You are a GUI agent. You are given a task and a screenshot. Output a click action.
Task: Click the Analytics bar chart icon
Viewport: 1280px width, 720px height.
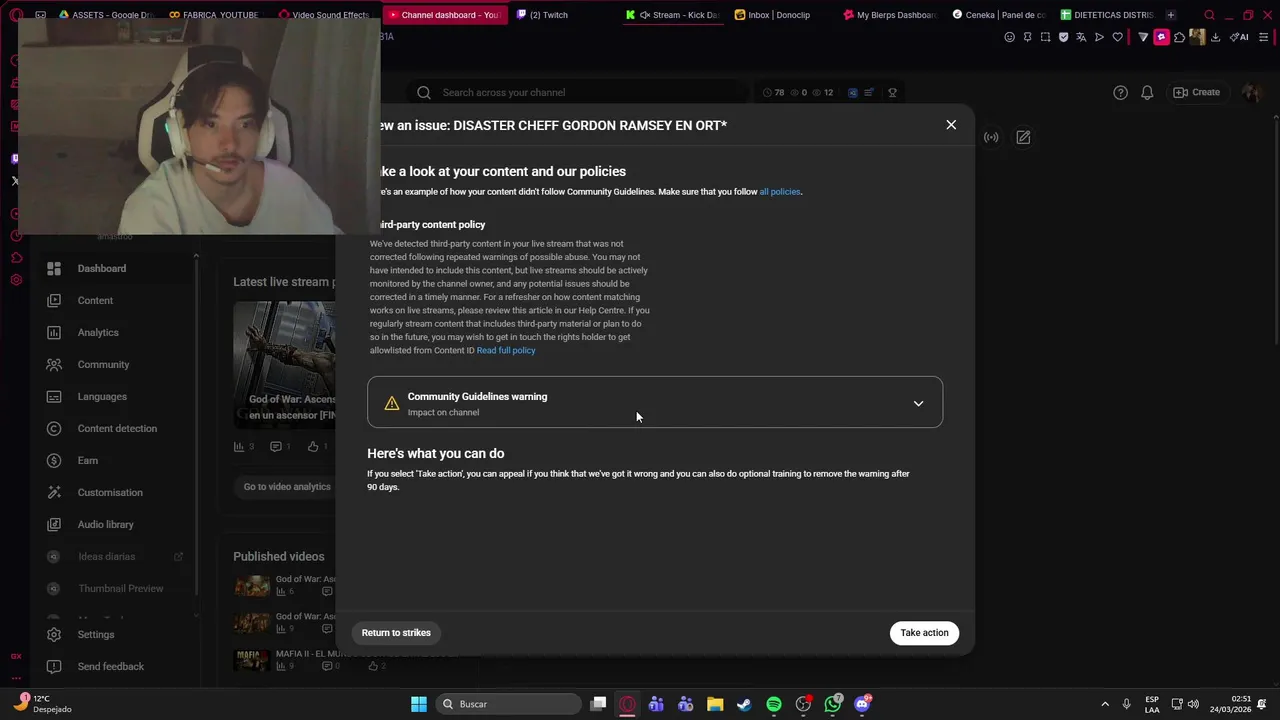click(x=54, y=332)
